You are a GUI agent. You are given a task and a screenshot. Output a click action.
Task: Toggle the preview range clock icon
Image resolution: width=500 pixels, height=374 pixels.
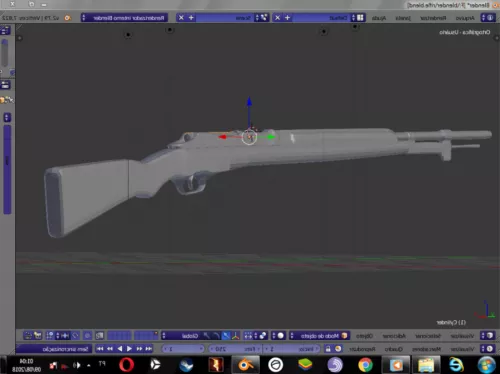338,349
